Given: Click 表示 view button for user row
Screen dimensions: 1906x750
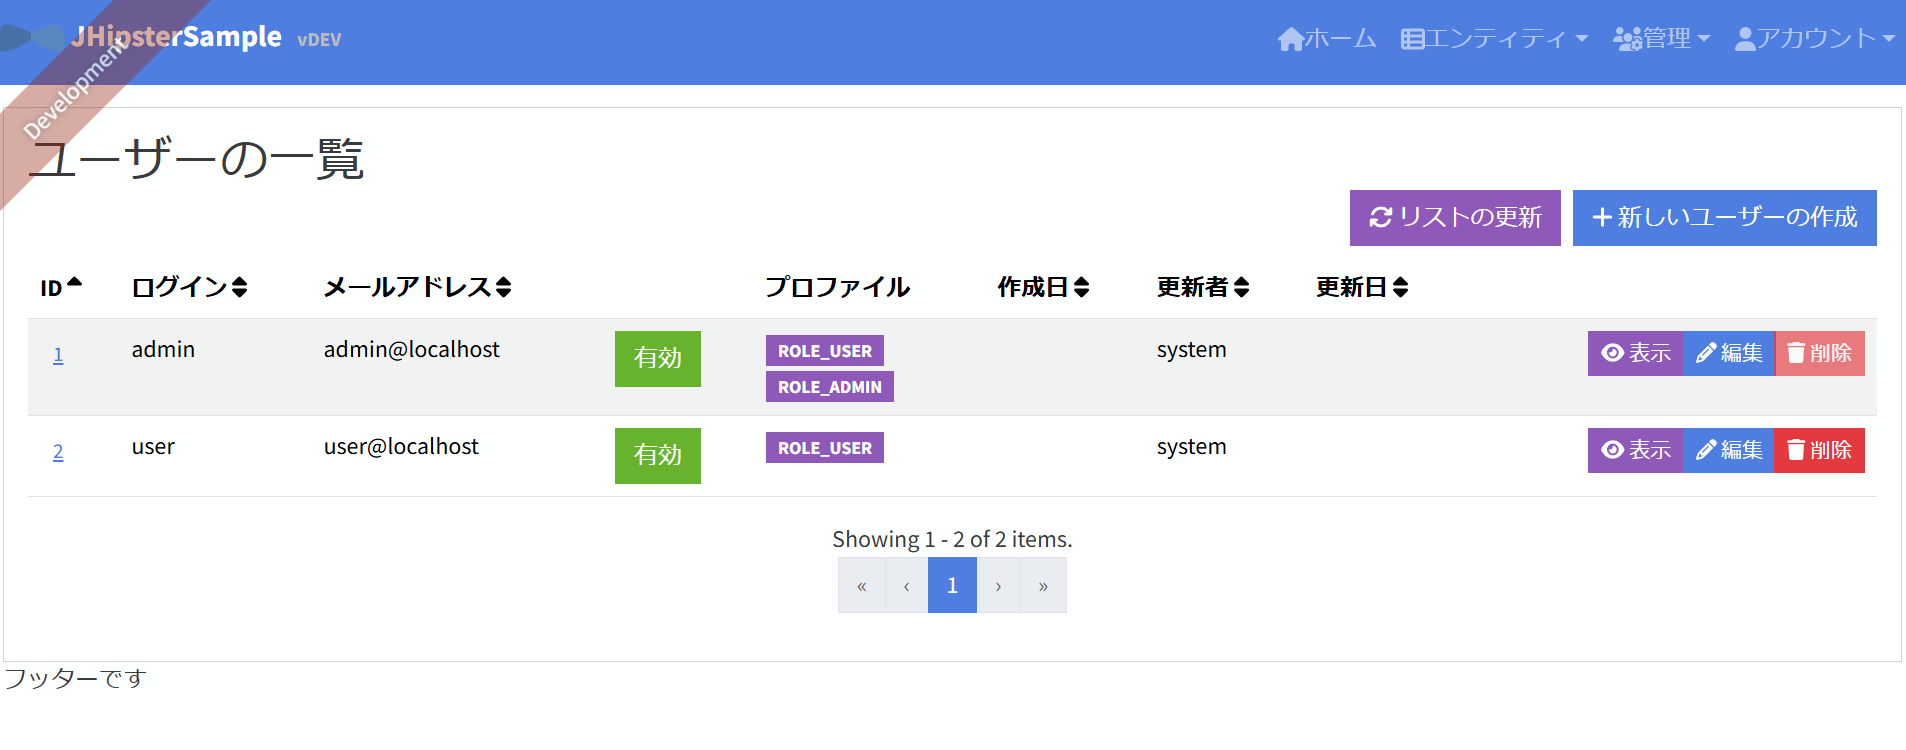Looking at the screenshot, I should 1635,450.
